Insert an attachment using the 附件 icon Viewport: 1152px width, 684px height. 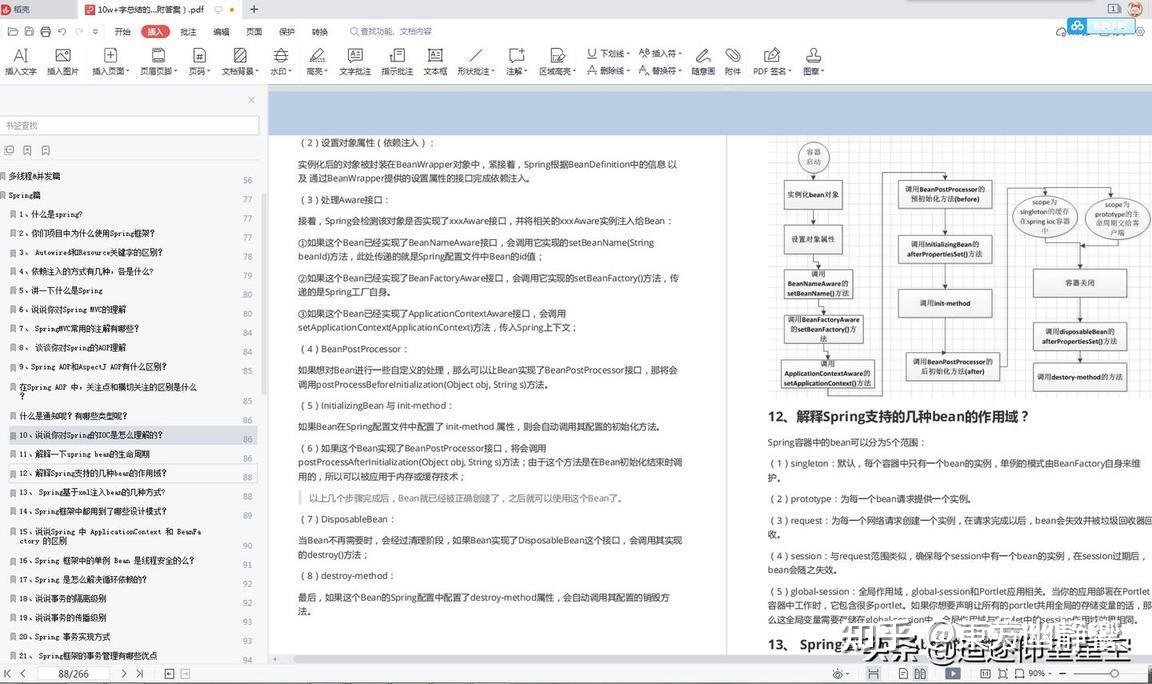[x=733, y=62]
